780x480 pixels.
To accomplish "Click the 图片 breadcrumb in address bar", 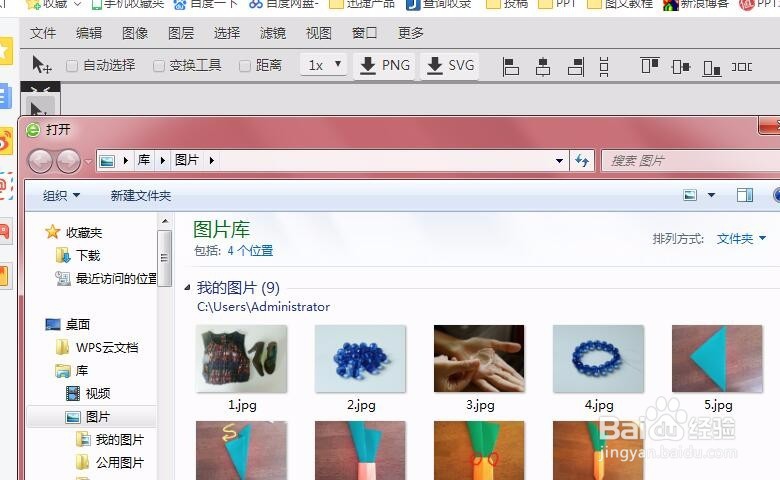I will pyautogui.click(x=187, y=160).
